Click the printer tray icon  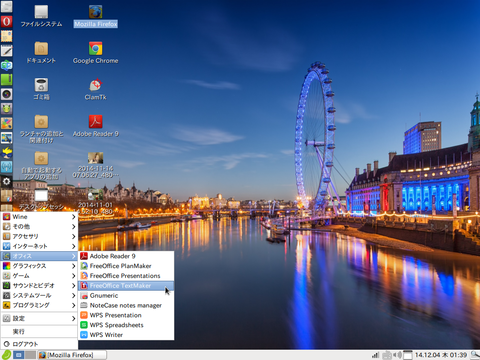[x=387, y=355]
